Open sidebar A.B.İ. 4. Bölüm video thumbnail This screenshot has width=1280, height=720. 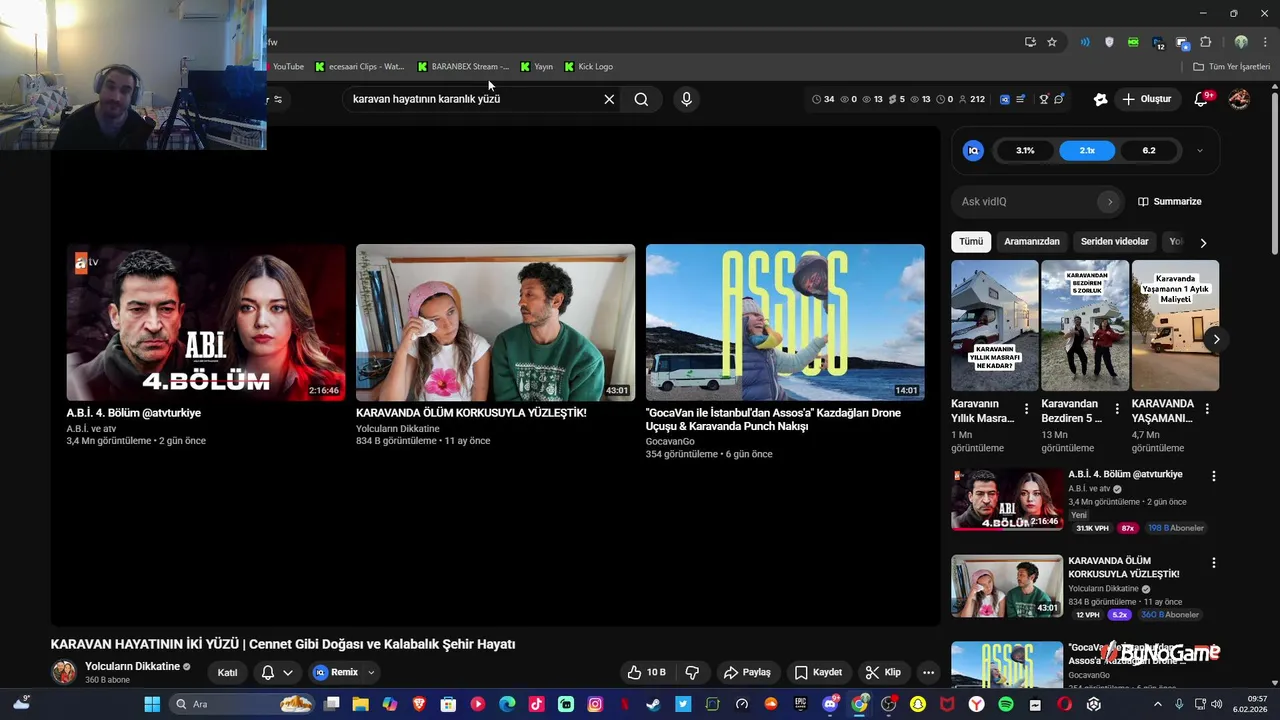(x=1007, y=500)
